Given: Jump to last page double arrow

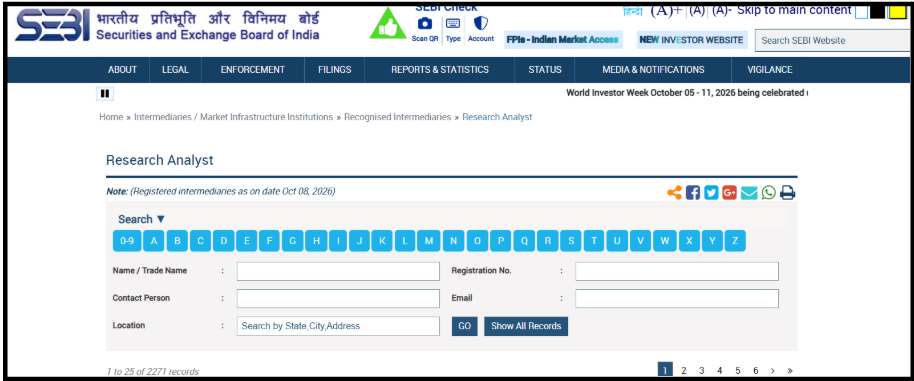Looking at the screenshot, I should tap(790, 371).
